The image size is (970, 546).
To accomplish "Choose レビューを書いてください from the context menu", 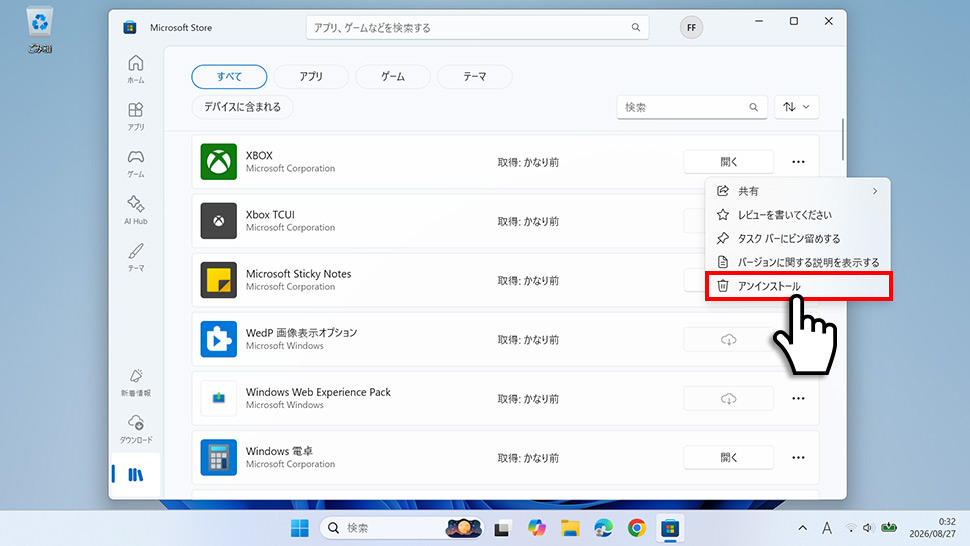I will [x=798, y=215].
